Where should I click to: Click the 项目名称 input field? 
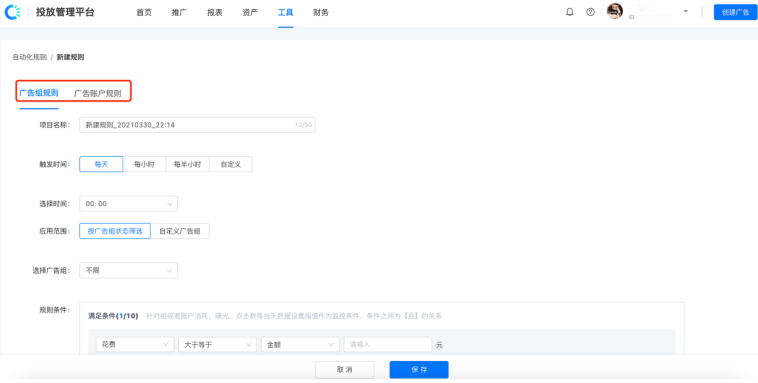click(x=197, y=125)
